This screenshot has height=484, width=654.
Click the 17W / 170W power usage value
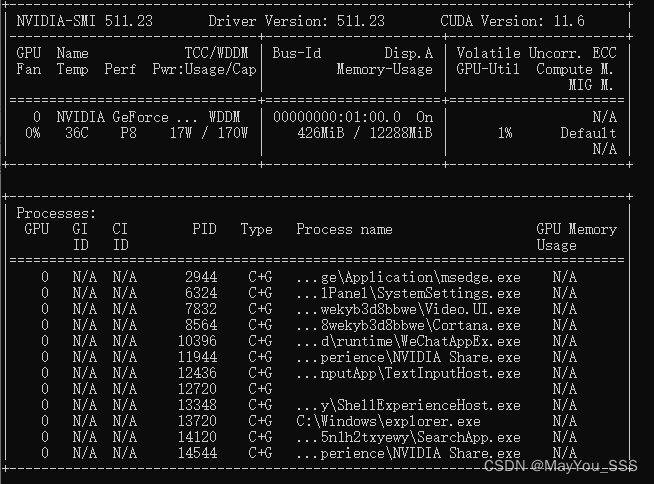tap(208, 133)
